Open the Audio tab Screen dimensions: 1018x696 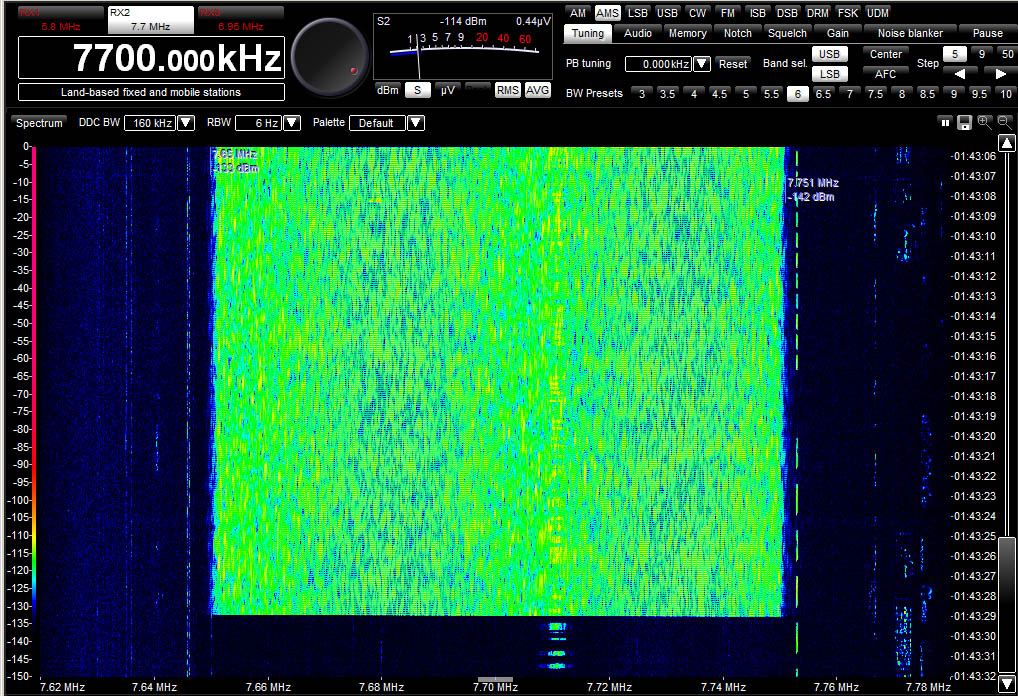[x=638, y=33]
